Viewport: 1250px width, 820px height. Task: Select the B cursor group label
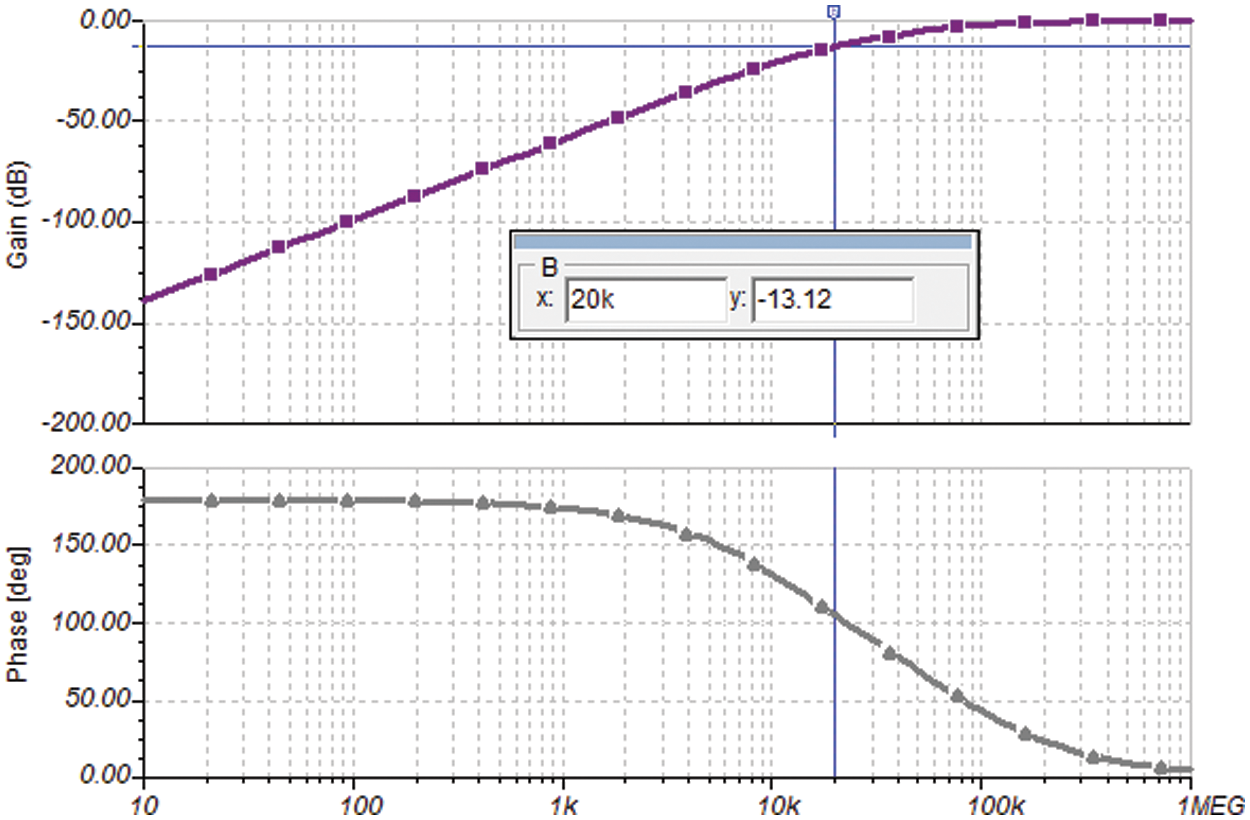pyautogui.click(x=549, y=267)
